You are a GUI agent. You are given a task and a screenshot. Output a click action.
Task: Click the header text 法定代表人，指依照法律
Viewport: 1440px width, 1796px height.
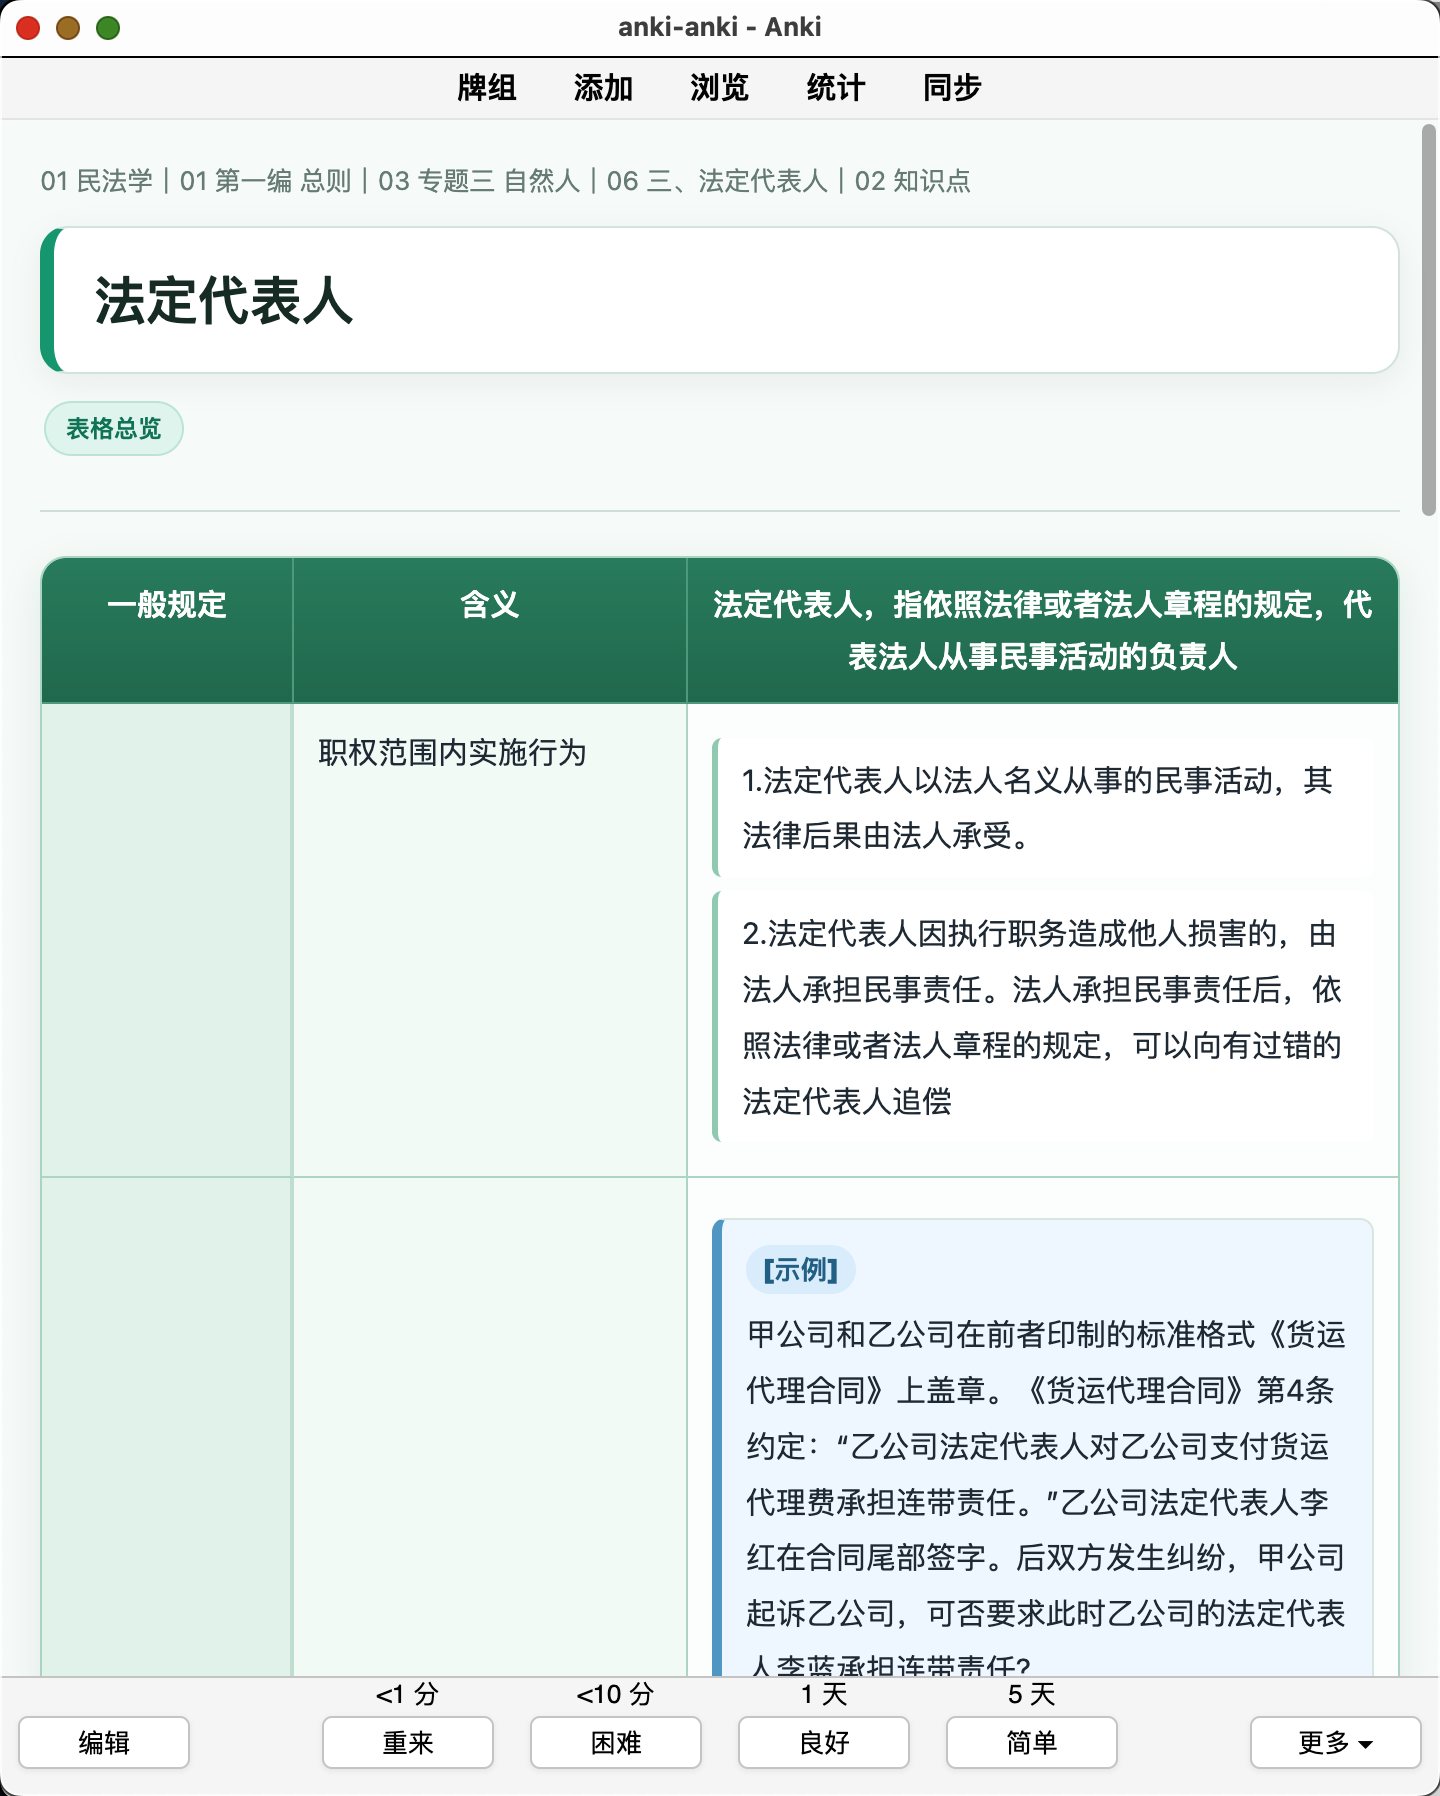click(1043, 630)
